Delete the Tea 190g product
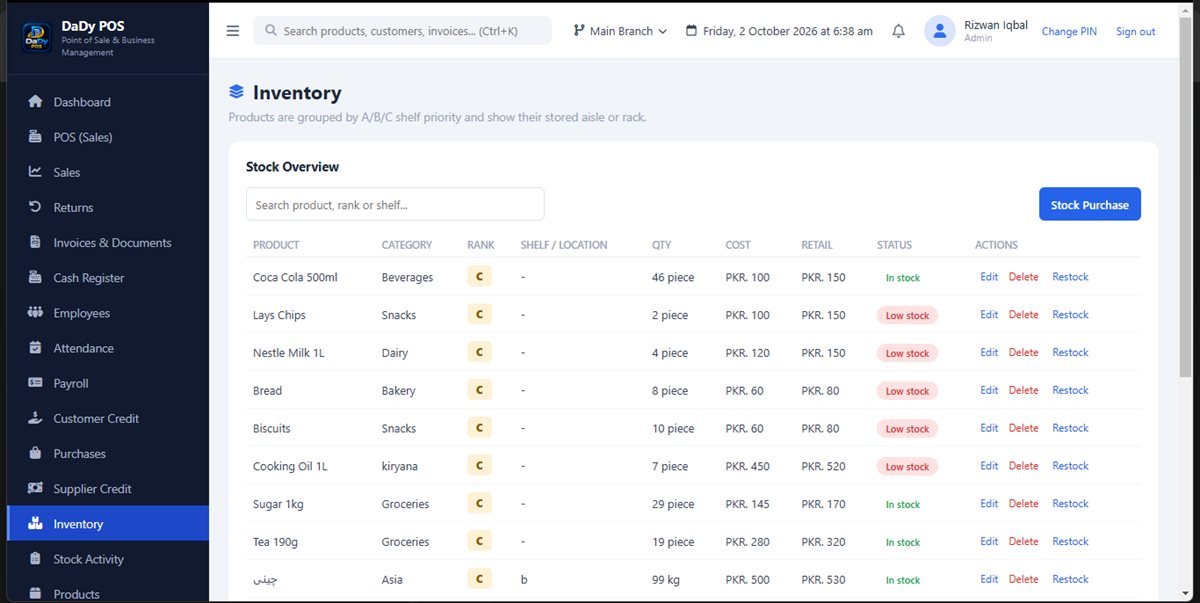1200x603 pixels. [1023, 541]
